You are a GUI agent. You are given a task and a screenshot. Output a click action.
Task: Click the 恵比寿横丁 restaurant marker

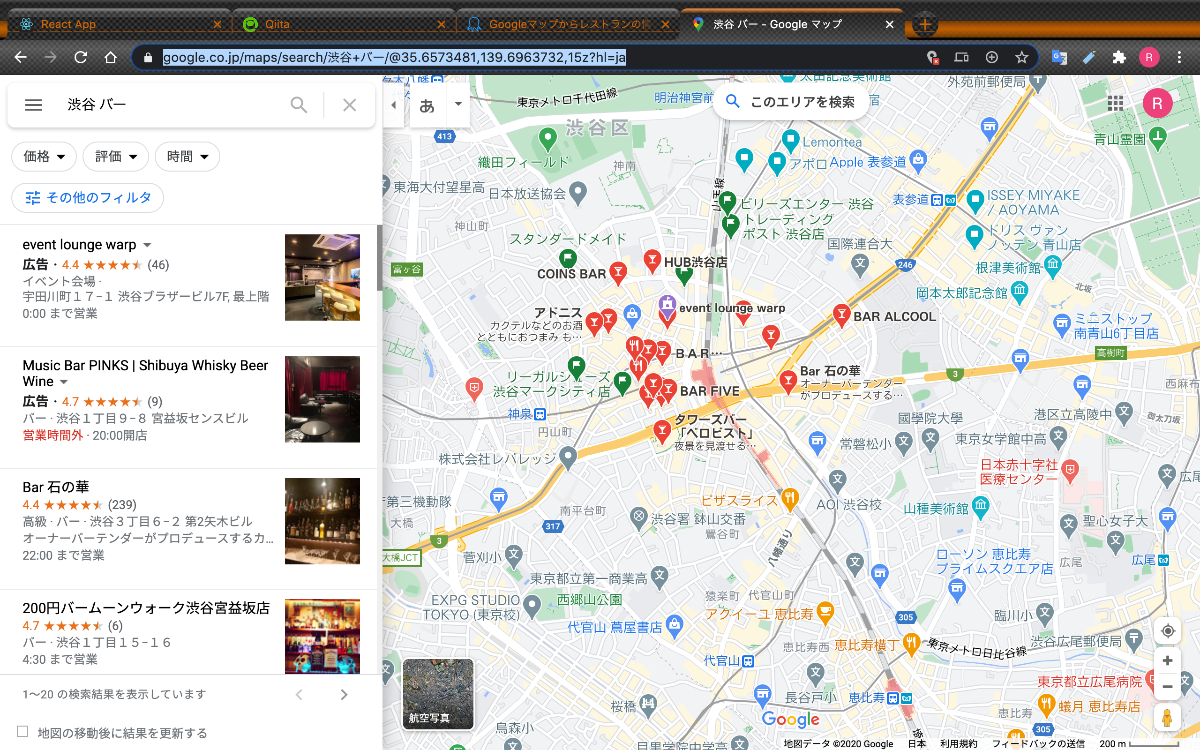coord(910,643)
